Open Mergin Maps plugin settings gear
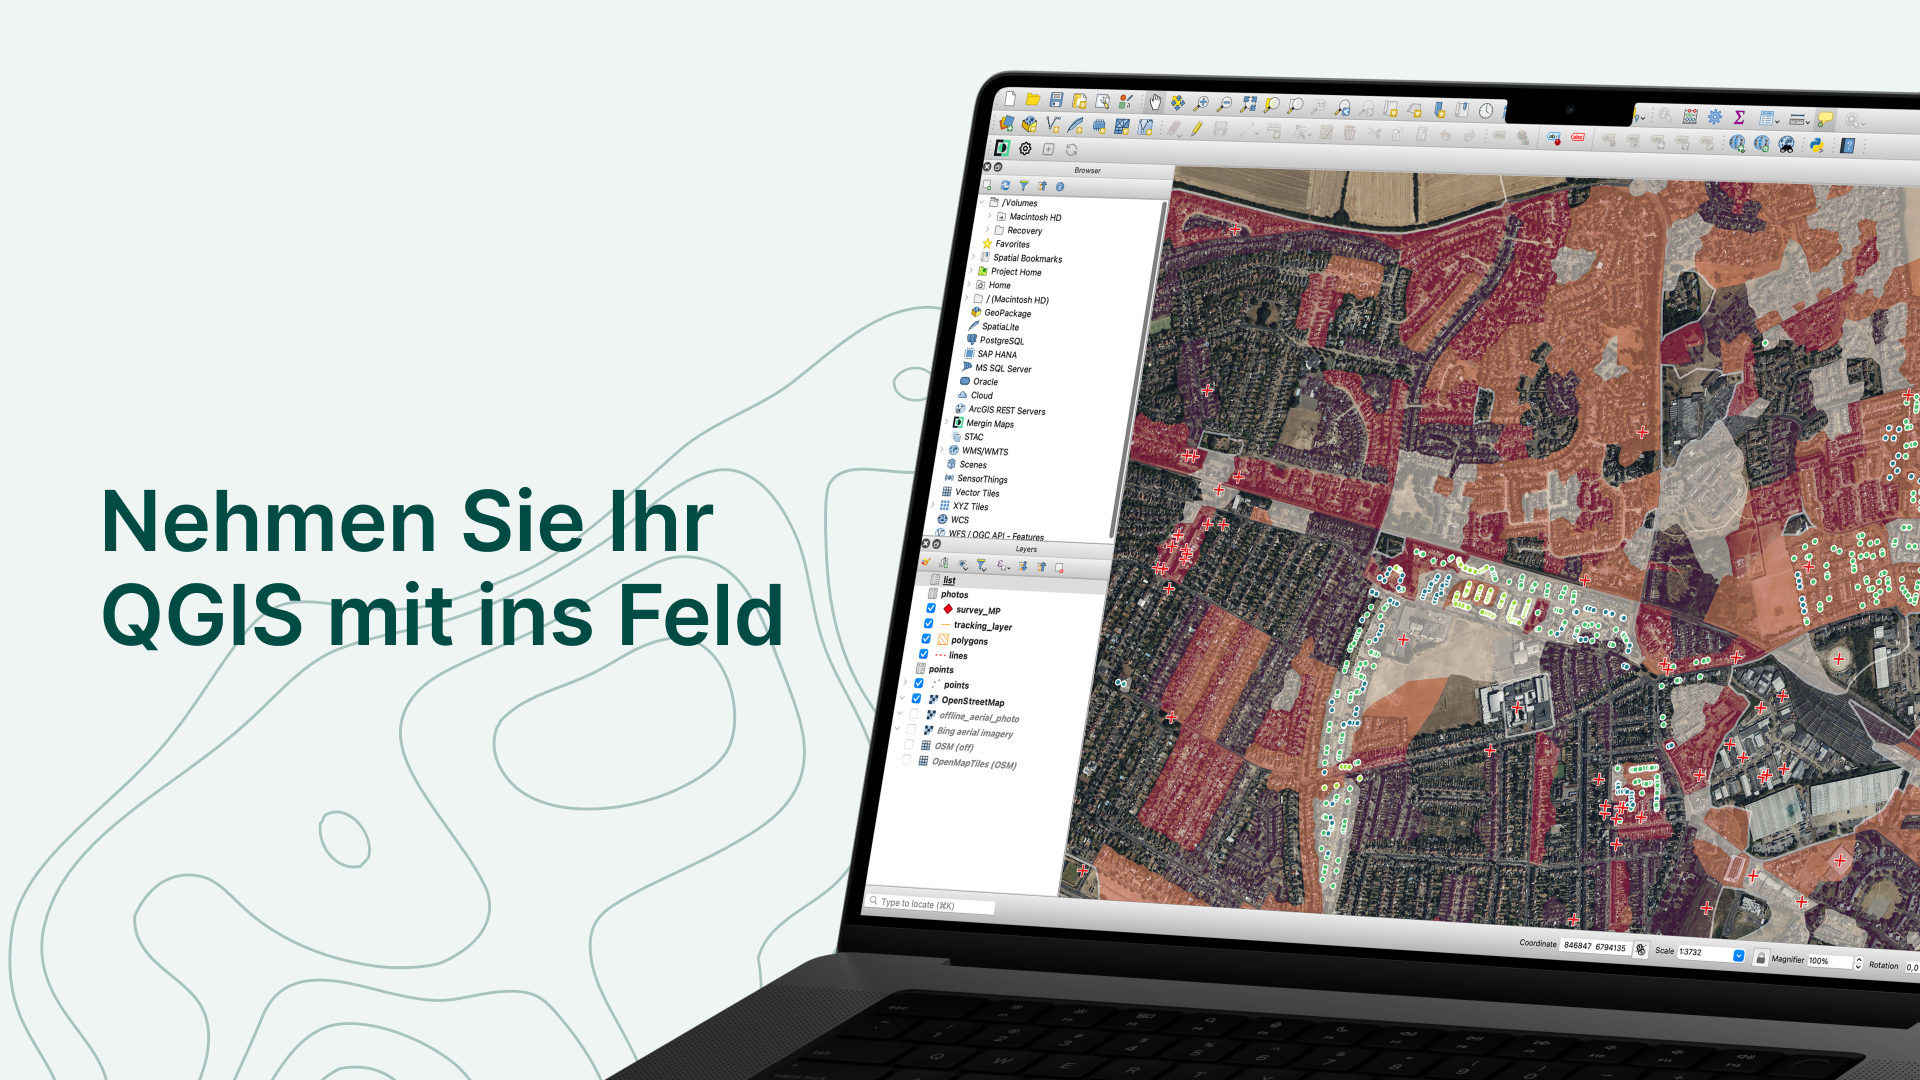Screen dimensions: 1920x1080 (1025, 148)
